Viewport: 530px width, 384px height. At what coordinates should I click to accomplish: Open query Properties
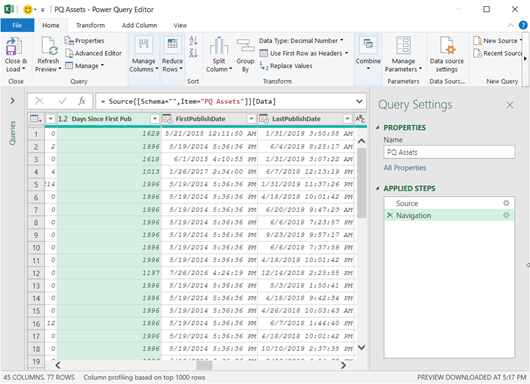click(85, 41)
